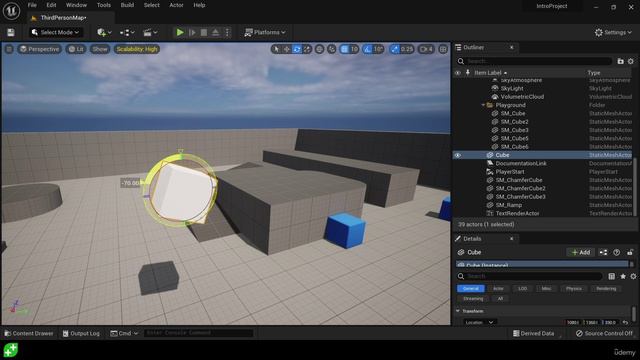Click the Advance Frame button
This screenshot has width=640, height=360.
(x=192, y=32)
